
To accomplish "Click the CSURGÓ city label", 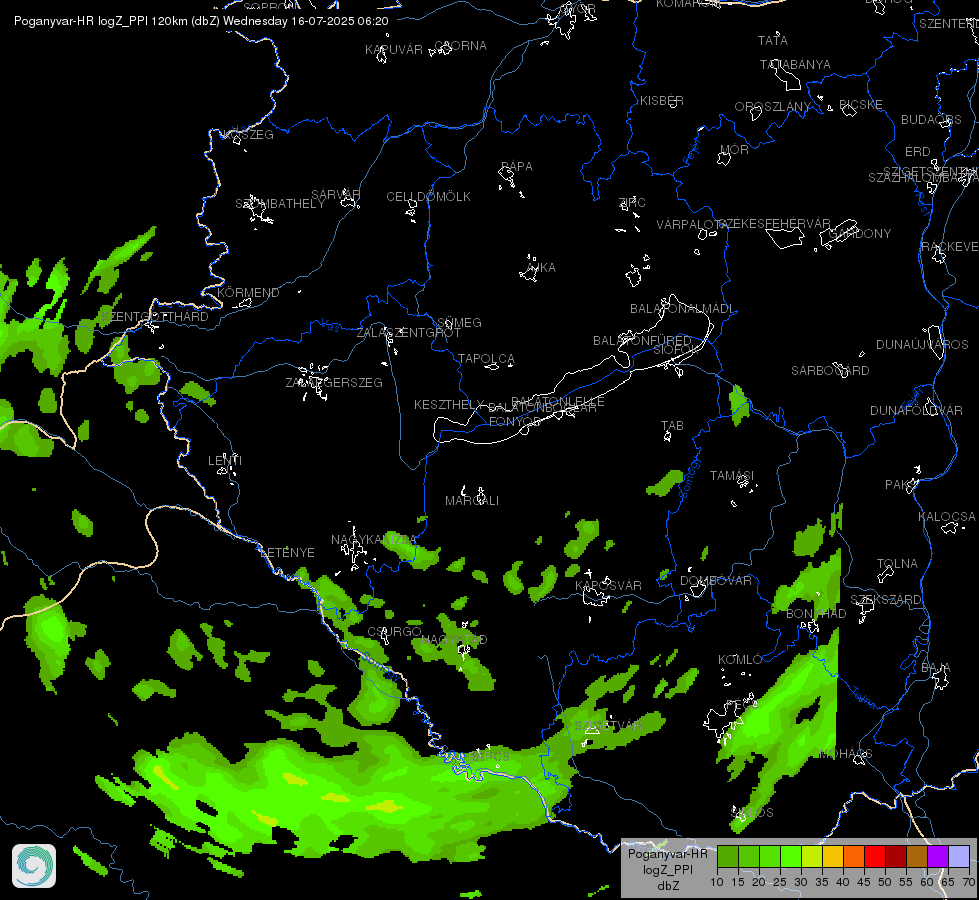I will (x=394, y=631).
